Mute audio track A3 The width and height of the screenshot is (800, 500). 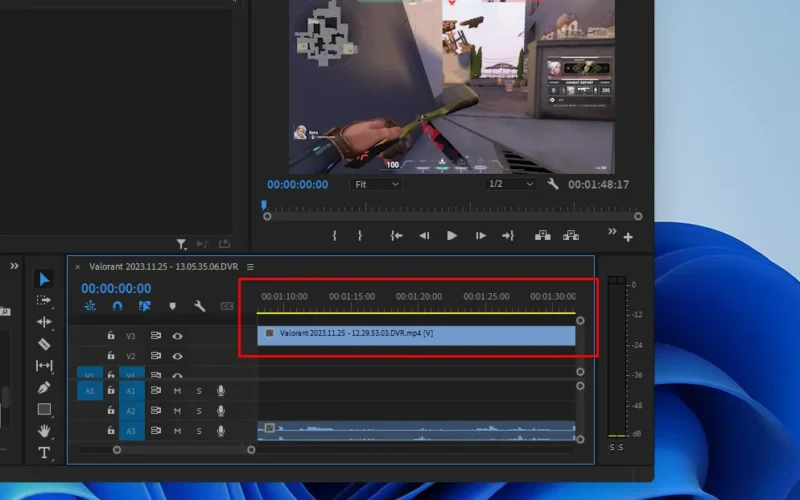pos(177,432)
